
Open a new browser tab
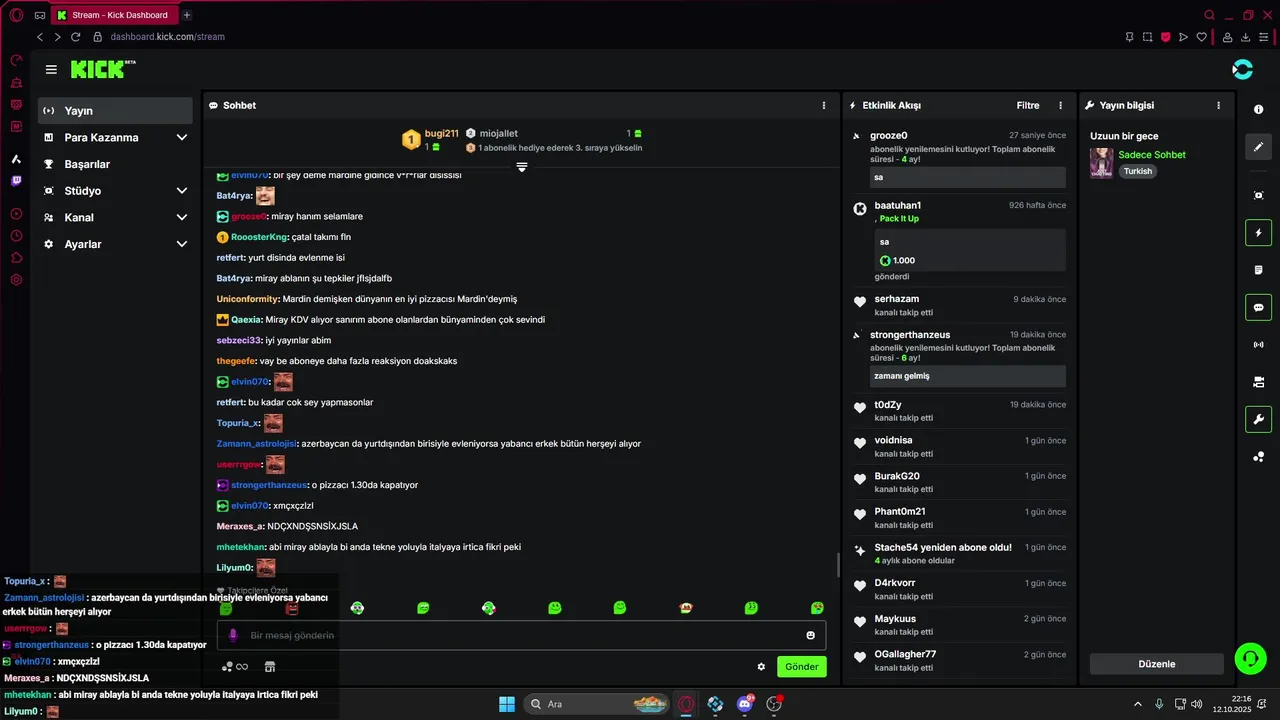click(187, 15)
